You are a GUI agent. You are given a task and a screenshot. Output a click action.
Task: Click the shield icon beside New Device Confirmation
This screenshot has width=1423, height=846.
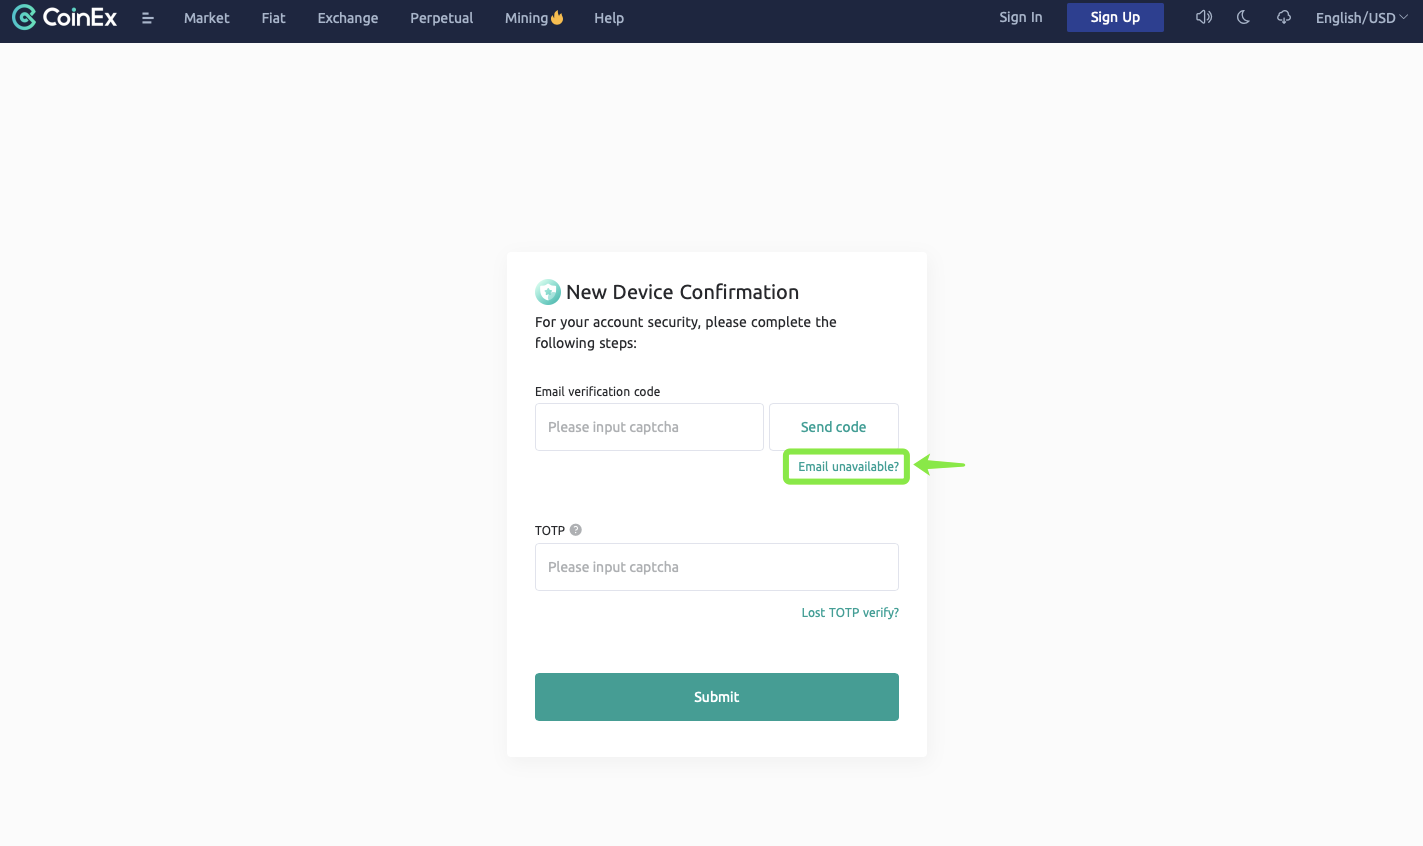tap(547, 291)
